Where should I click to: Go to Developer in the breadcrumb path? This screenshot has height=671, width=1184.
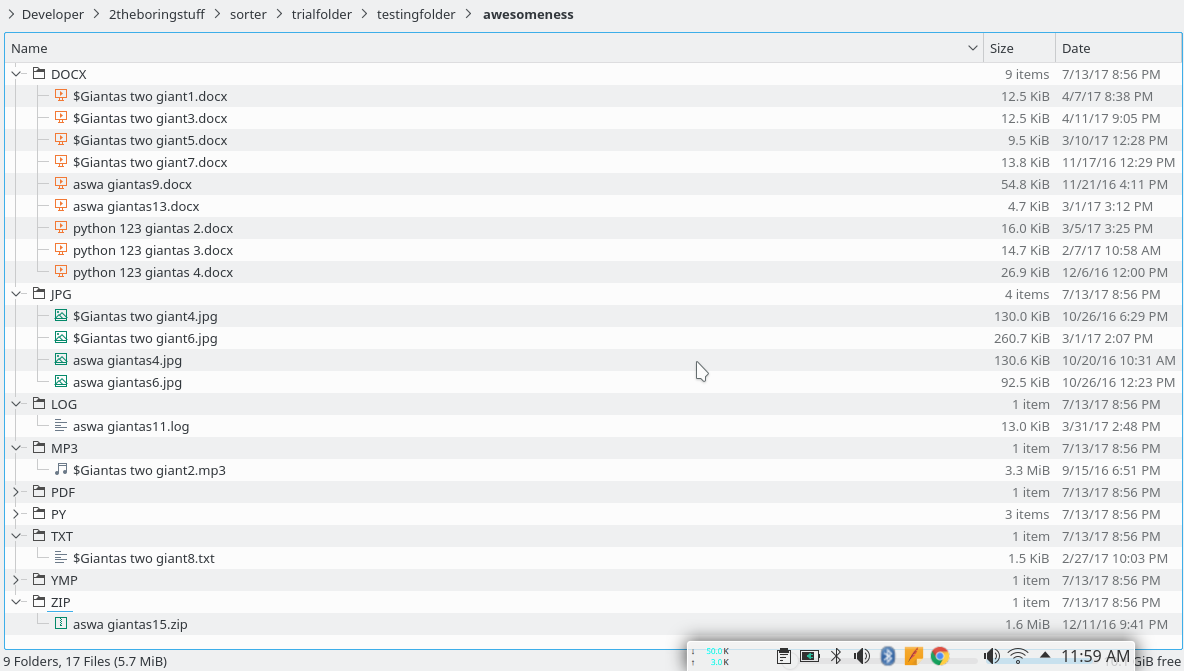(x=53, y=14)
